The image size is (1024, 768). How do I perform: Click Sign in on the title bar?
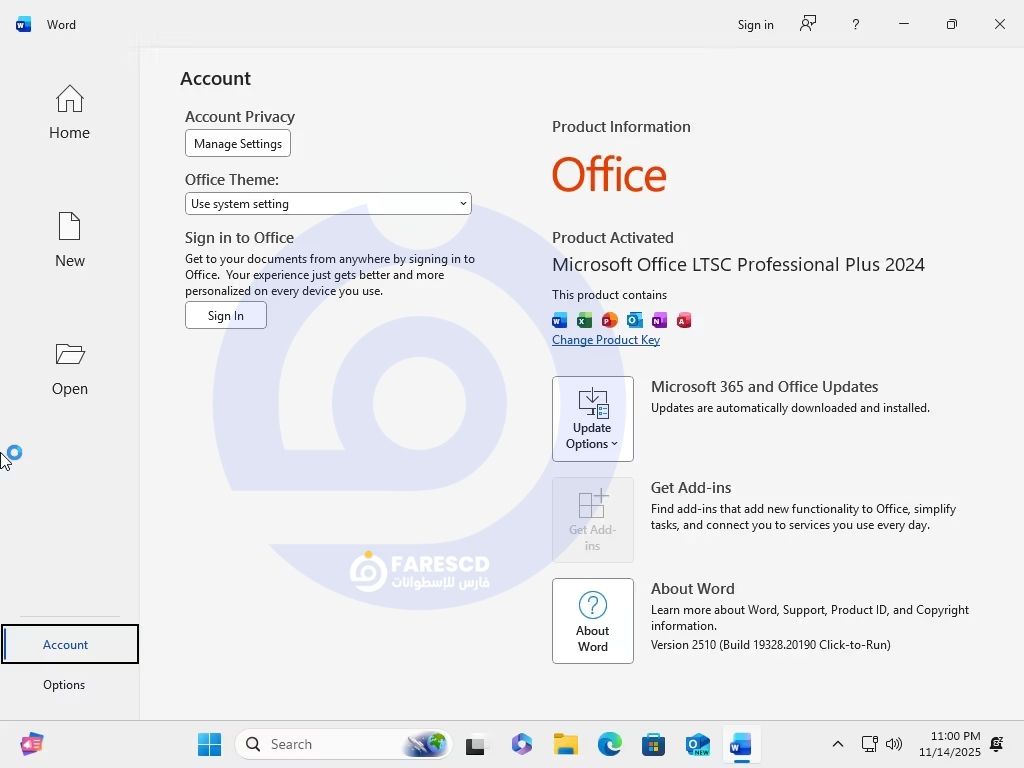[755, 24]
